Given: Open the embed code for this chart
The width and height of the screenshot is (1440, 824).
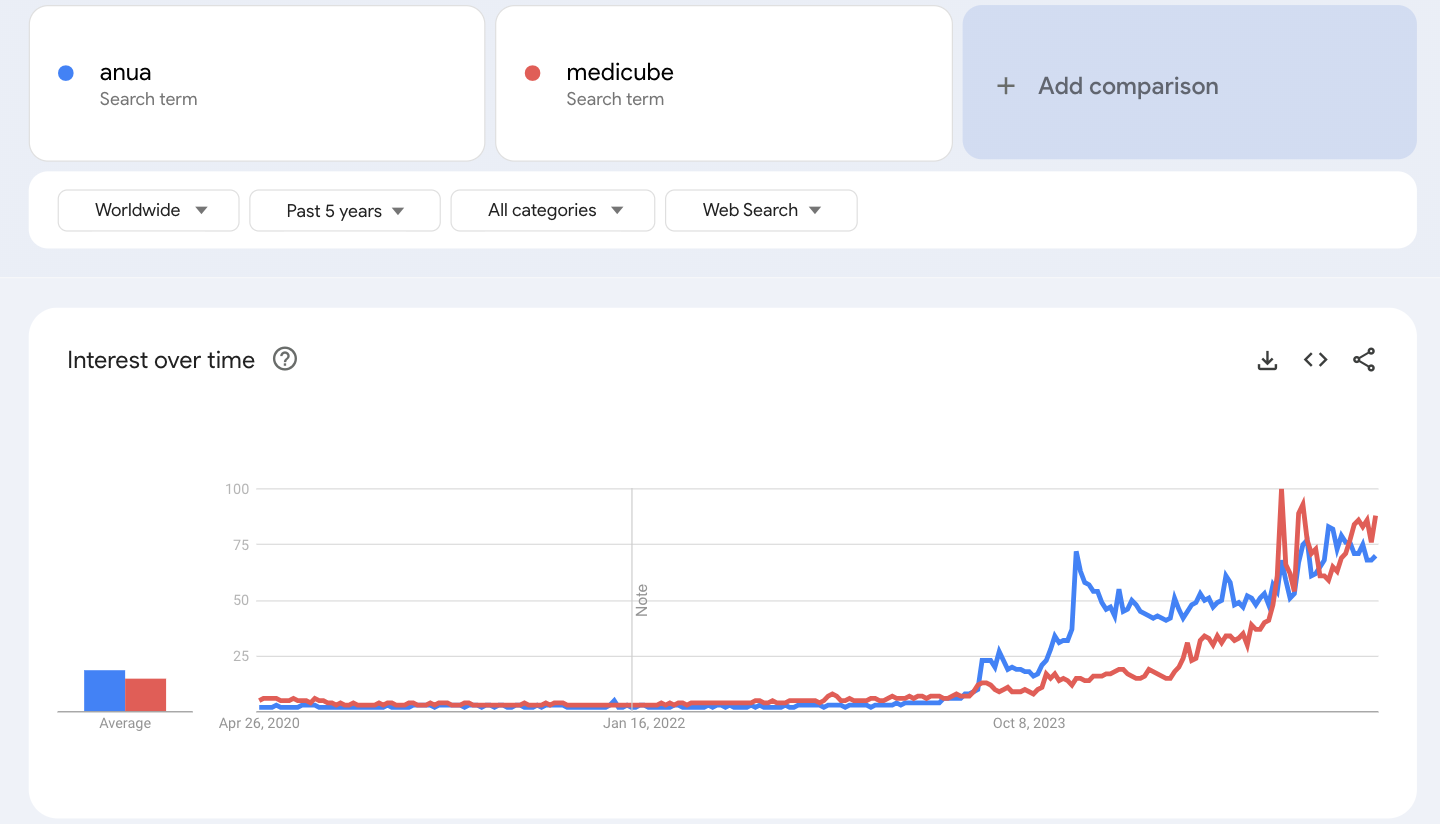Looking at the screenshot, I should click(1315, 359).
